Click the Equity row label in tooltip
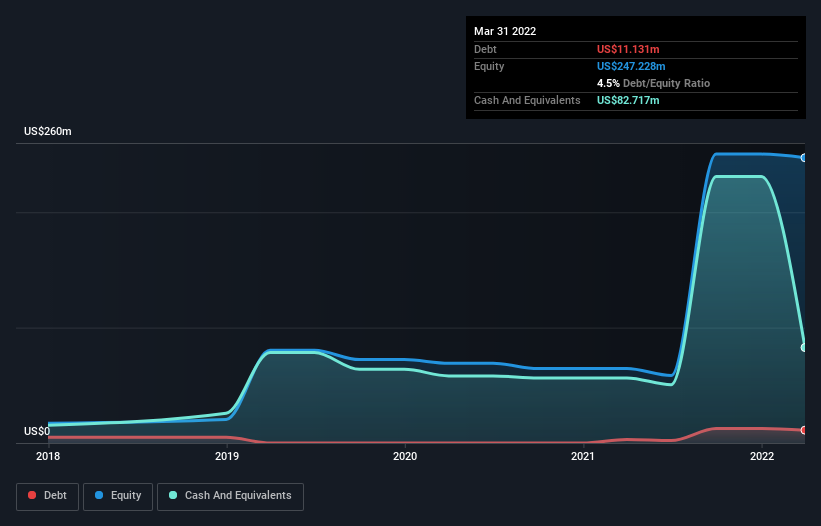Viewport: 821px width, 526px height. pos(489,66)
